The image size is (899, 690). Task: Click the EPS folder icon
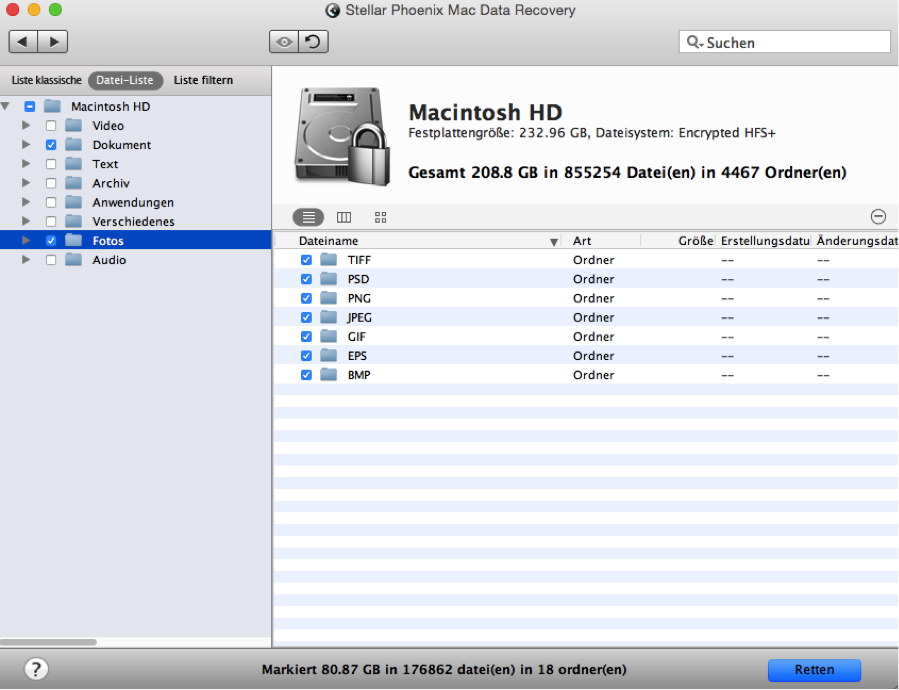tap(329, 356)
